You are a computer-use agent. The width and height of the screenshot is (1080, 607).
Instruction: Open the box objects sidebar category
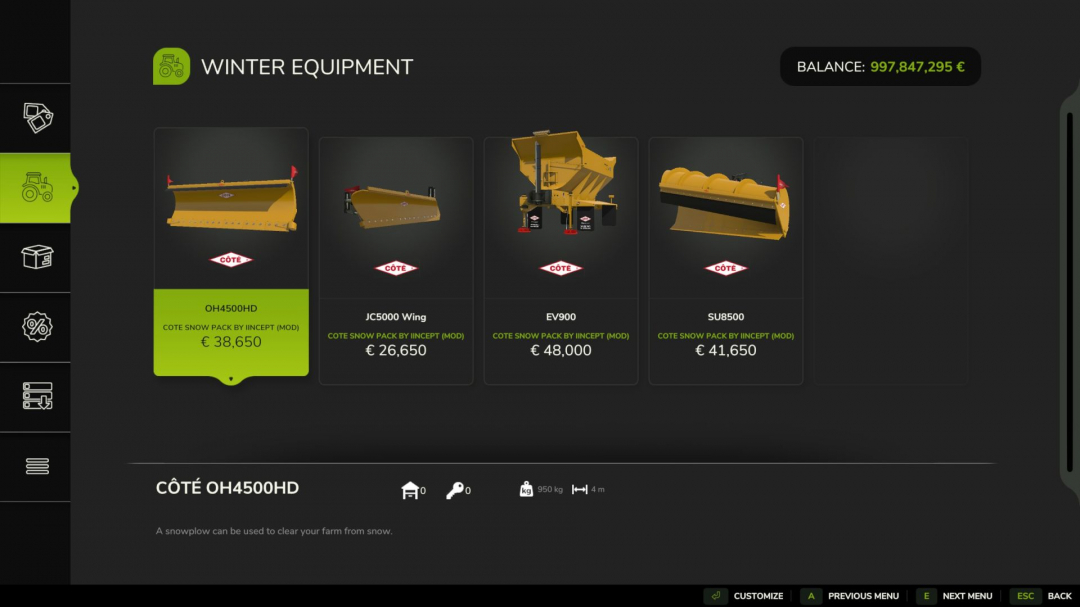37,258
